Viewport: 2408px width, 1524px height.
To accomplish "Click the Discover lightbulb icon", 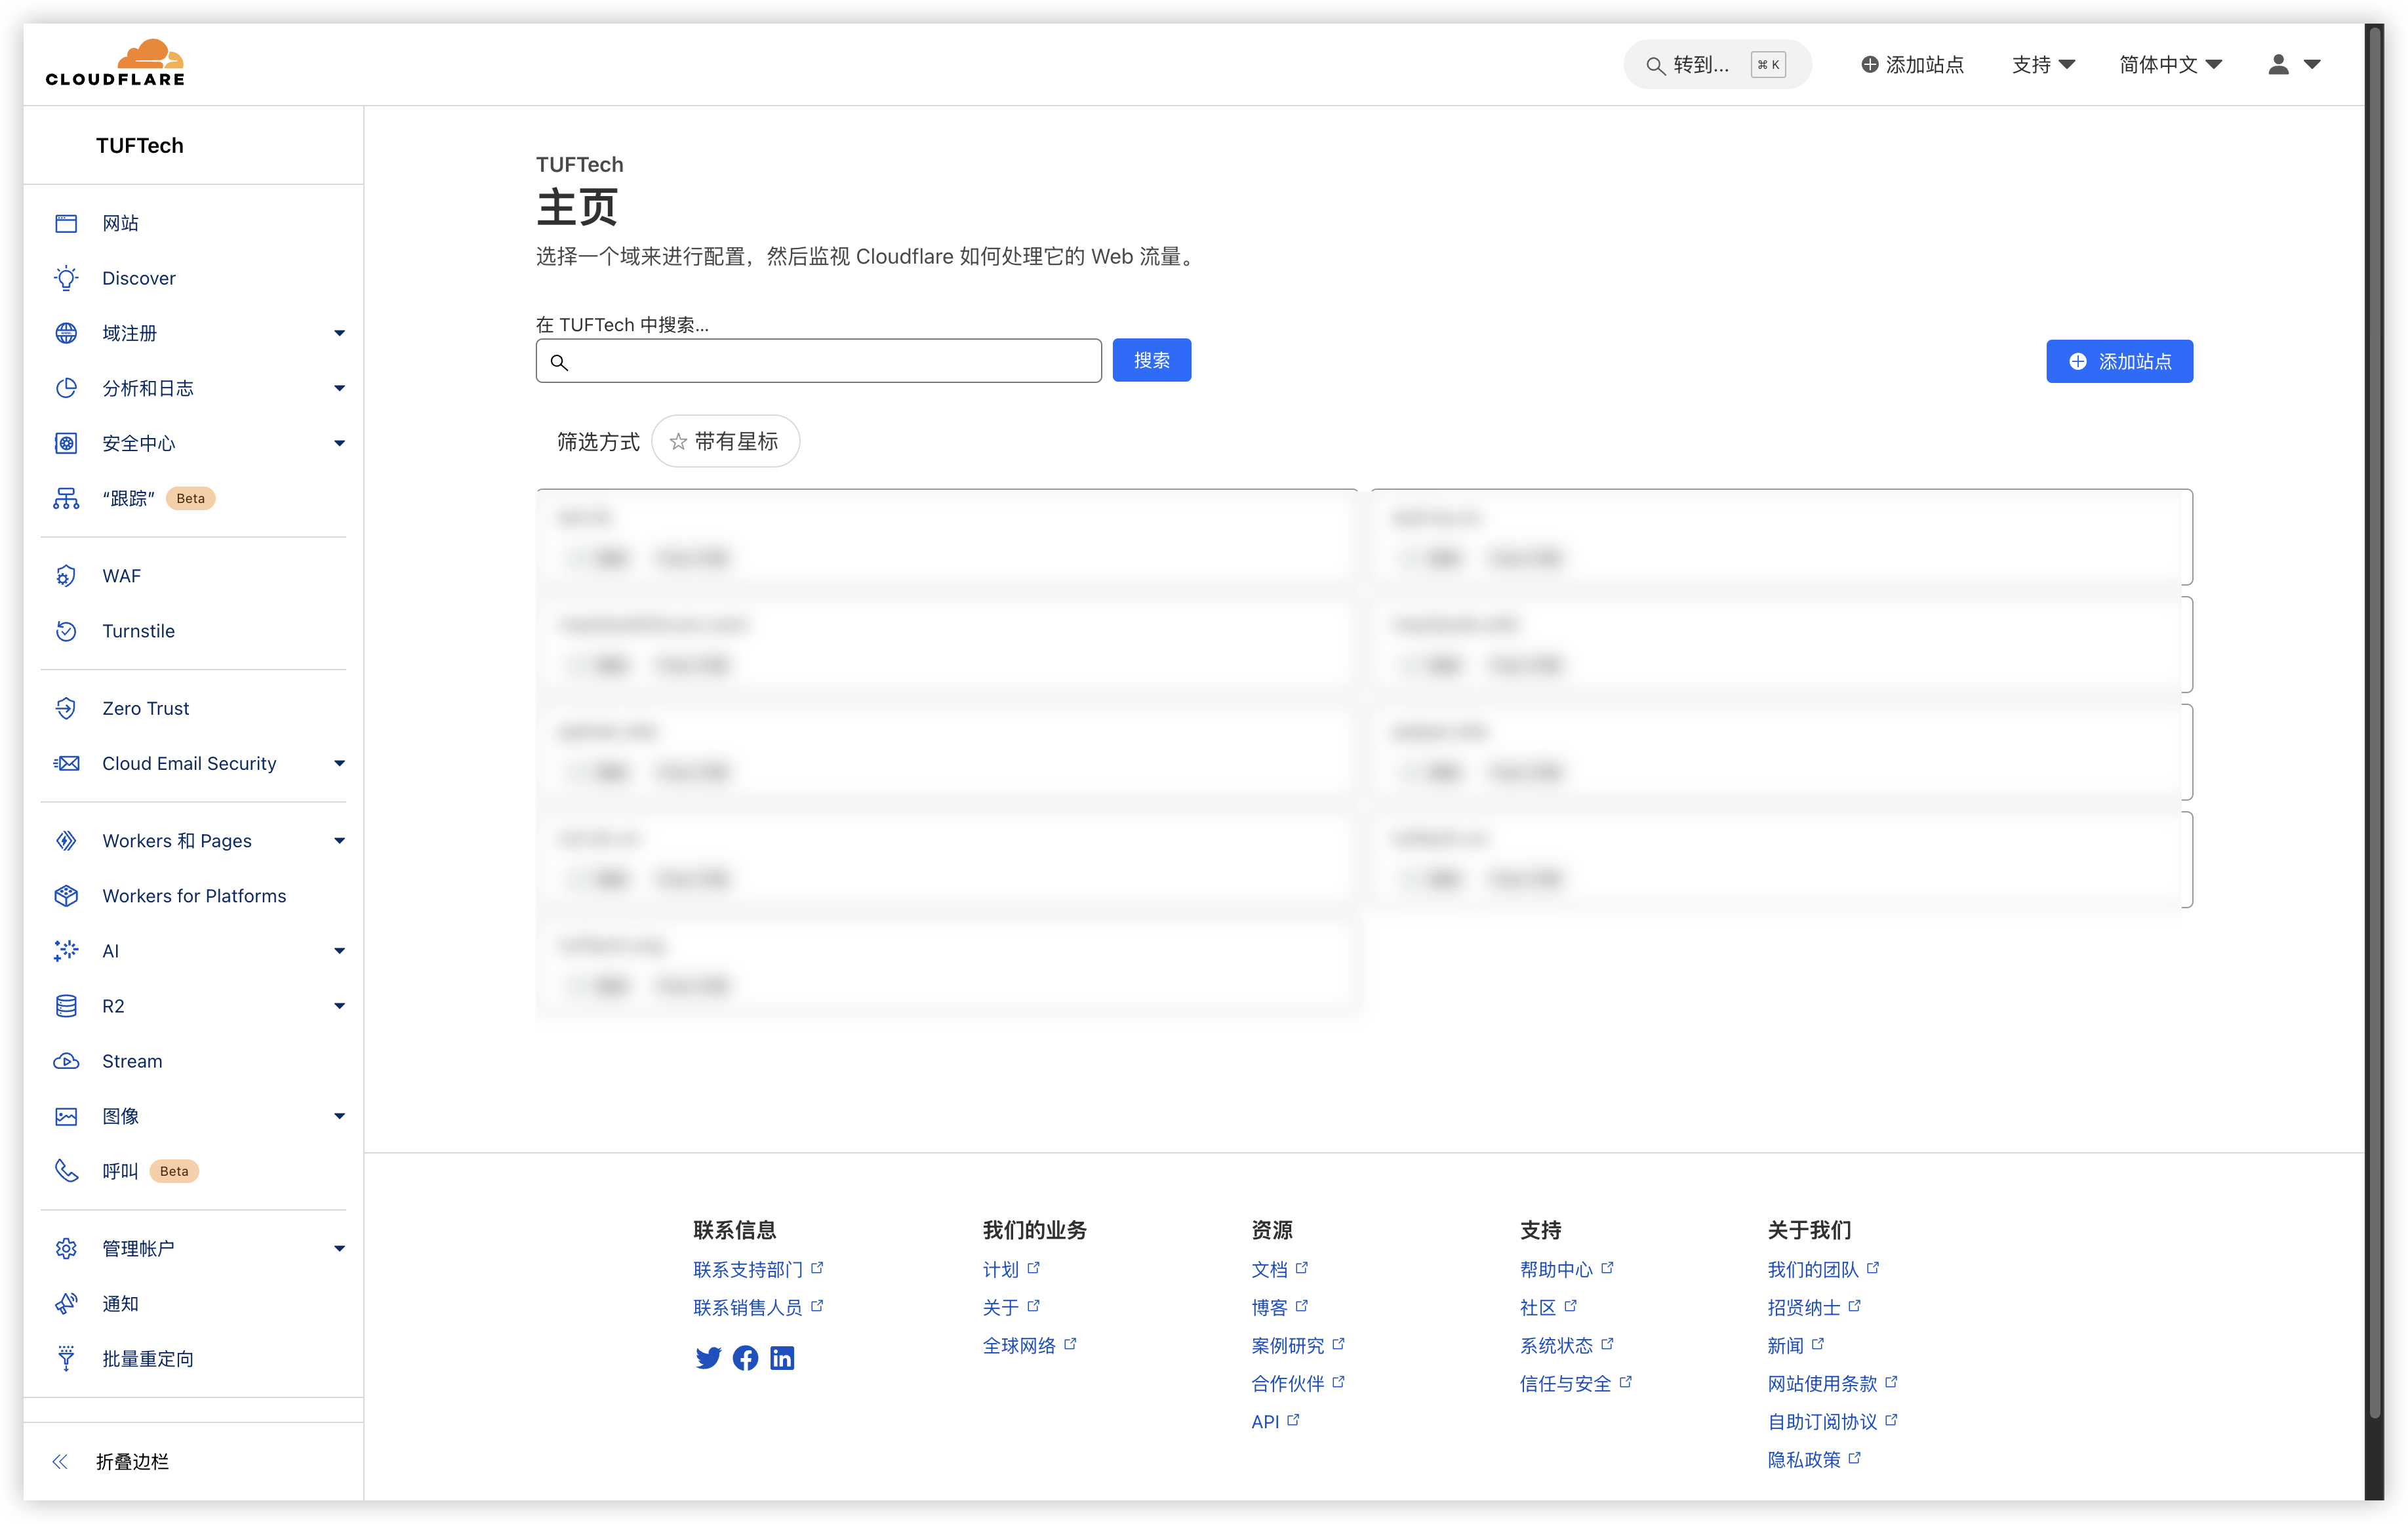I will [66, 278].
